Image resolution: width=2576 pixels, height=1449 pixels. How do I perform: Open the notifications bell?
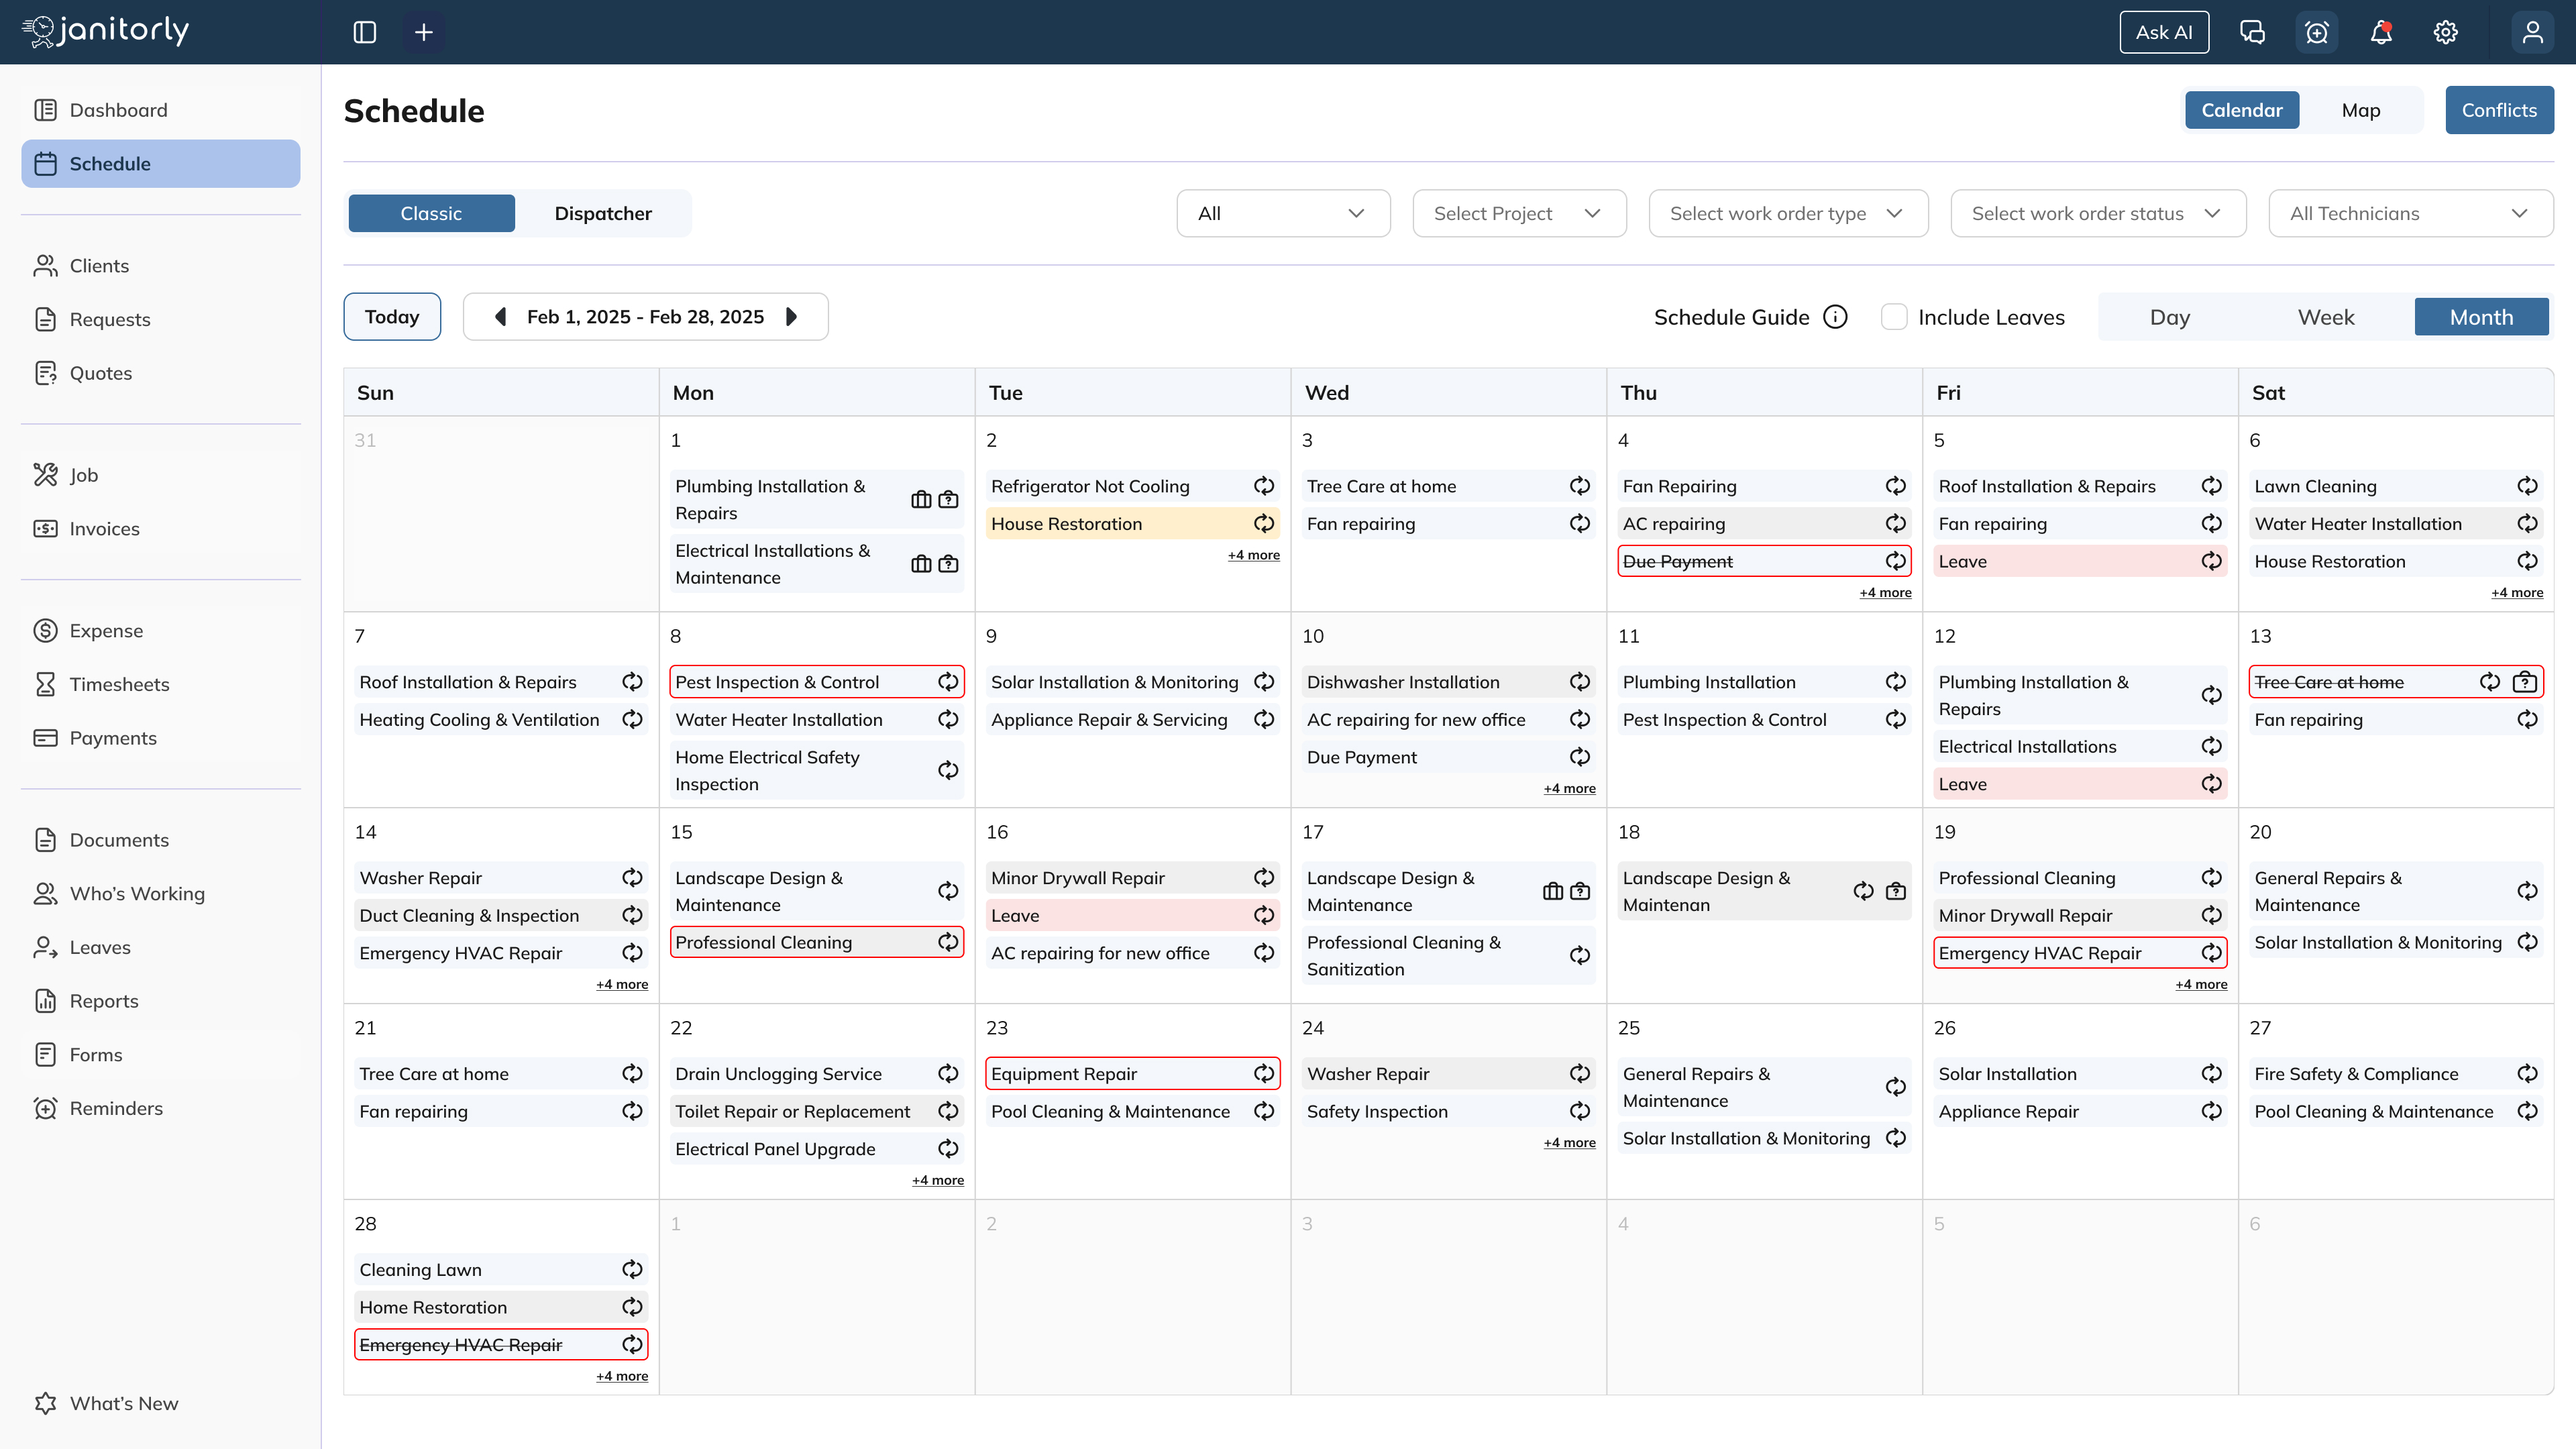tap(2381, 32)
